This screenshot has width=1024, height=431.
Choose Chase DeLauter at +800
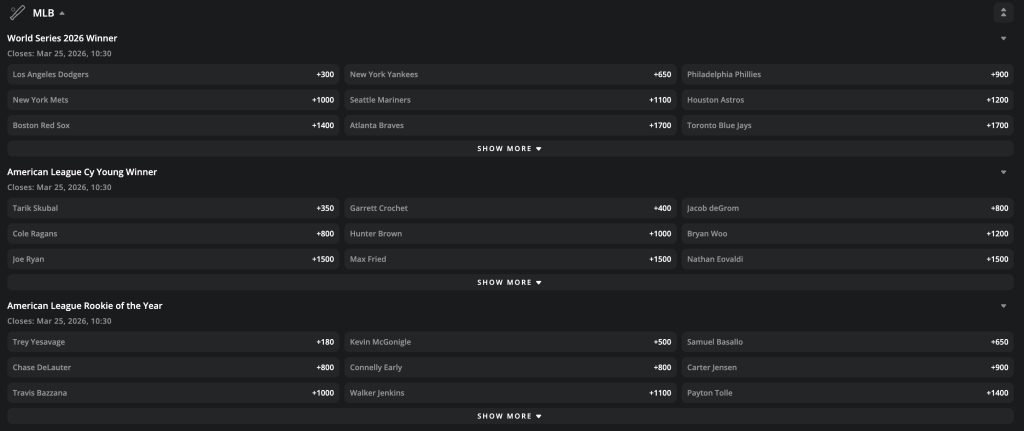click(x=173, y=368)
